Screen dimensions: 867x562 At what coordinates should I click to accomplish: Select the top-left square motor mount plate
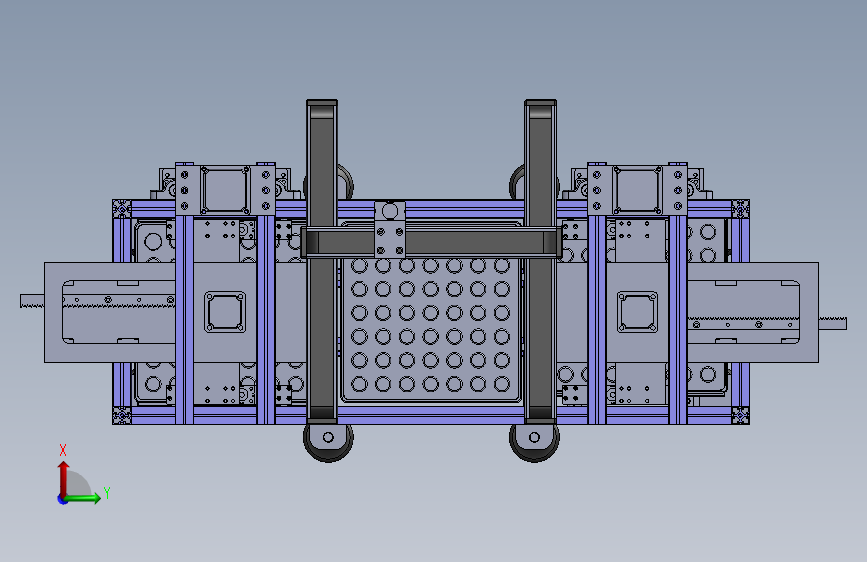click(225, 190)
